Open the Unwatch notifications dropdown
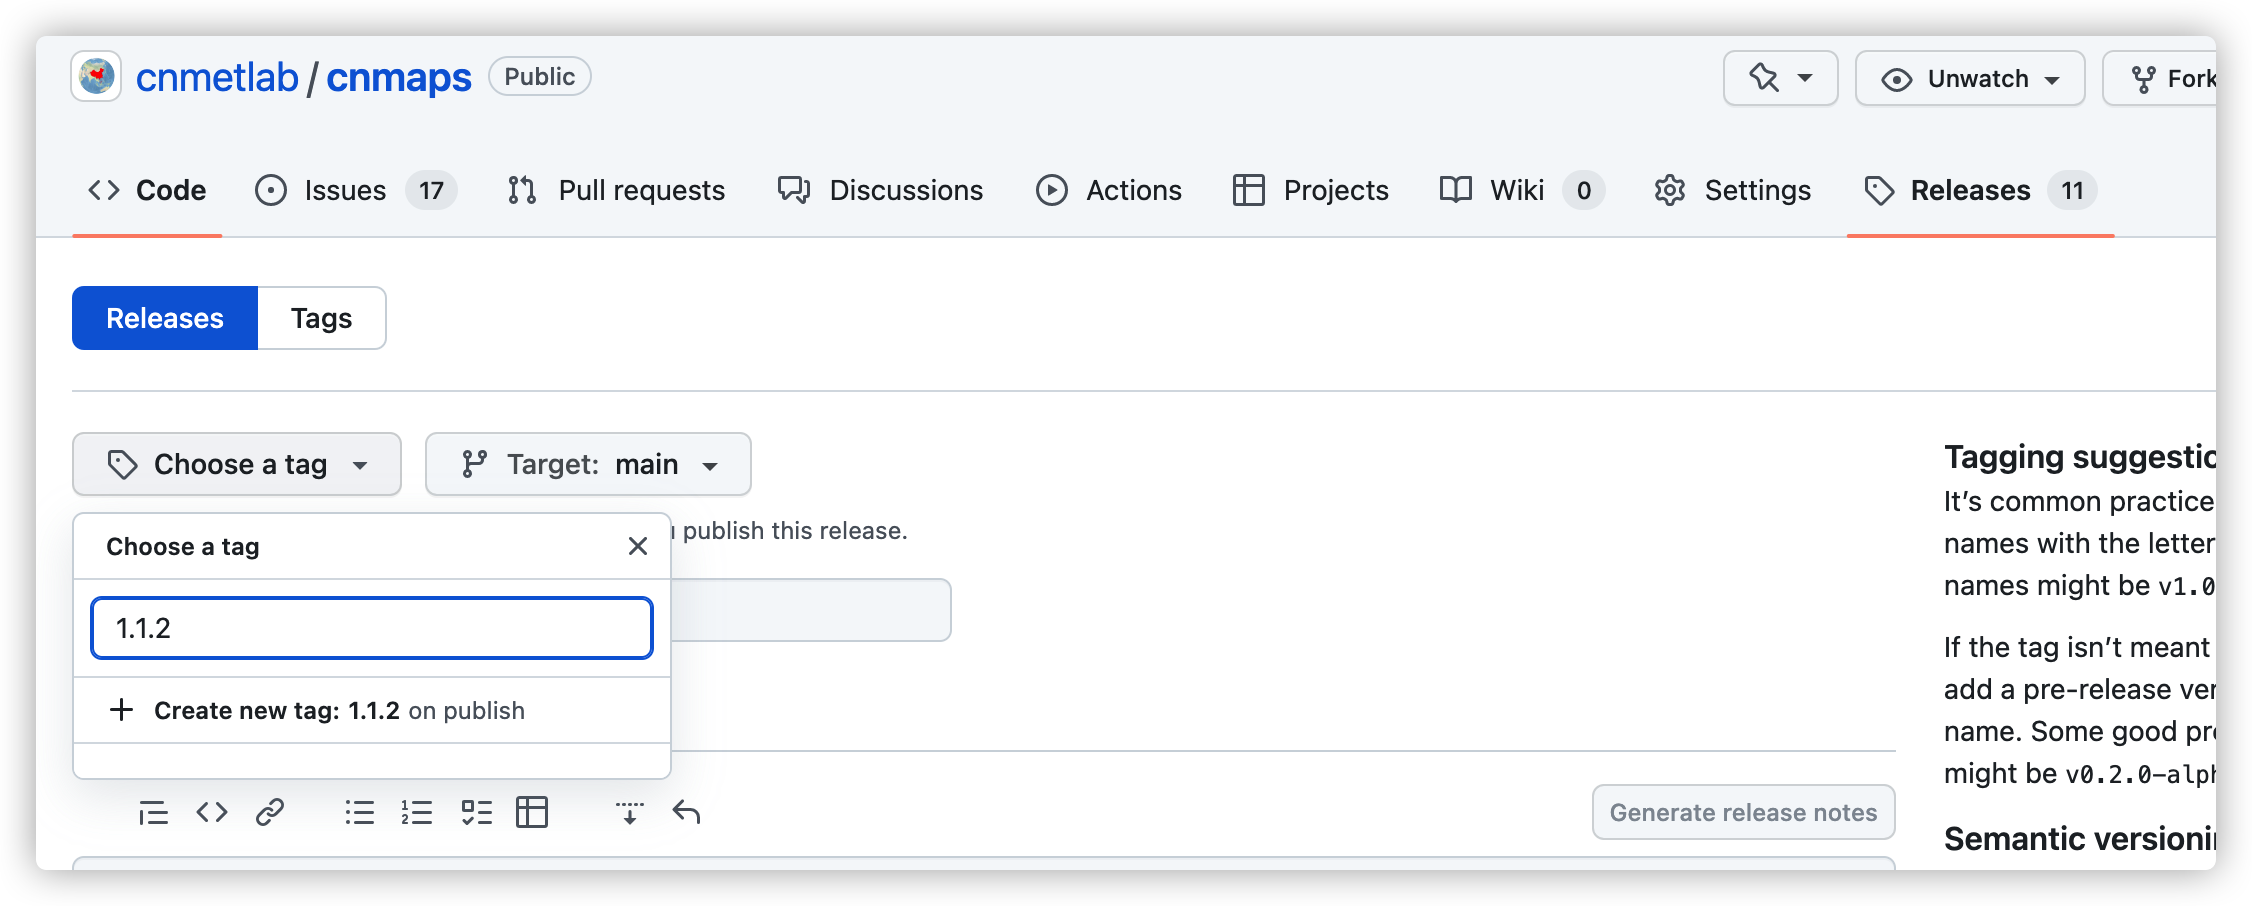This screenshot has width=2252, height=906. [x=1970, y=78]
